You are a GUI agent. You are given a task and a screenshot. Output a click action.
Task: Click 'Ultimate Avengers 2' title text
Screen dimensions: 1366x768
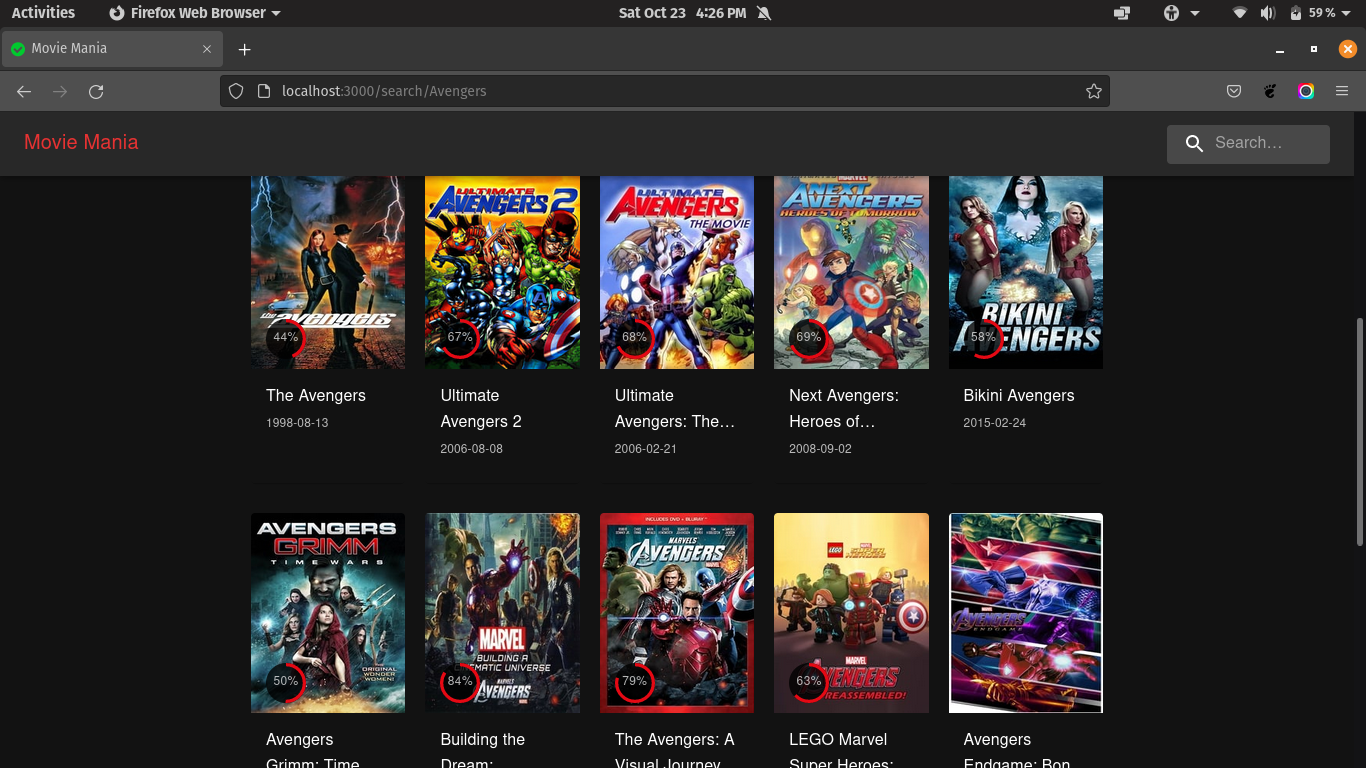point(481,409)
